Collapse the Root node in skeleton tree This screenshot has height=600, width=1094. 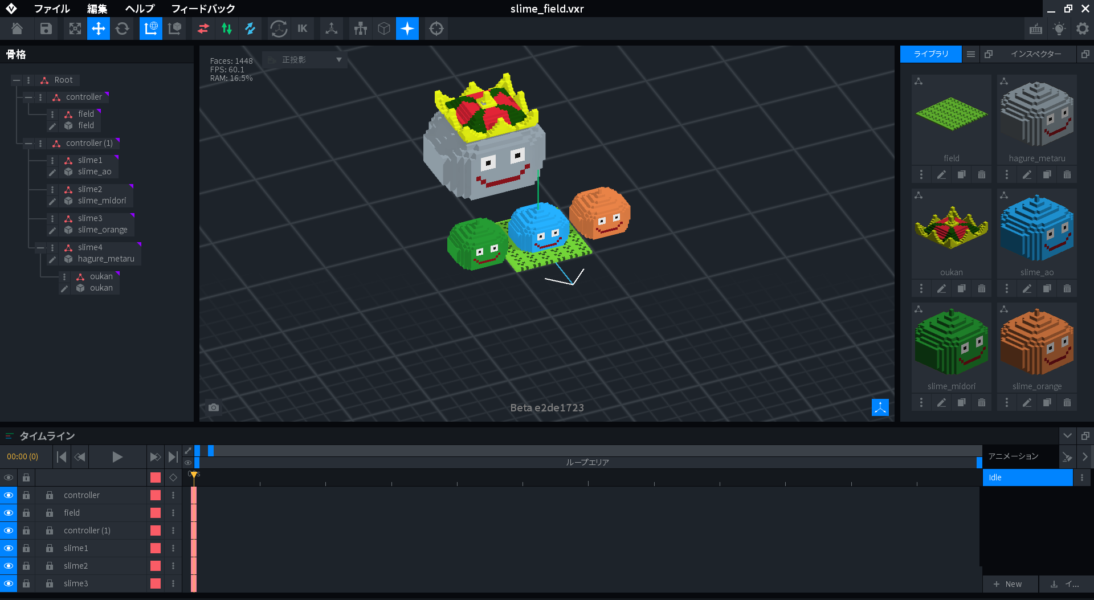click(x=16, y=80)
